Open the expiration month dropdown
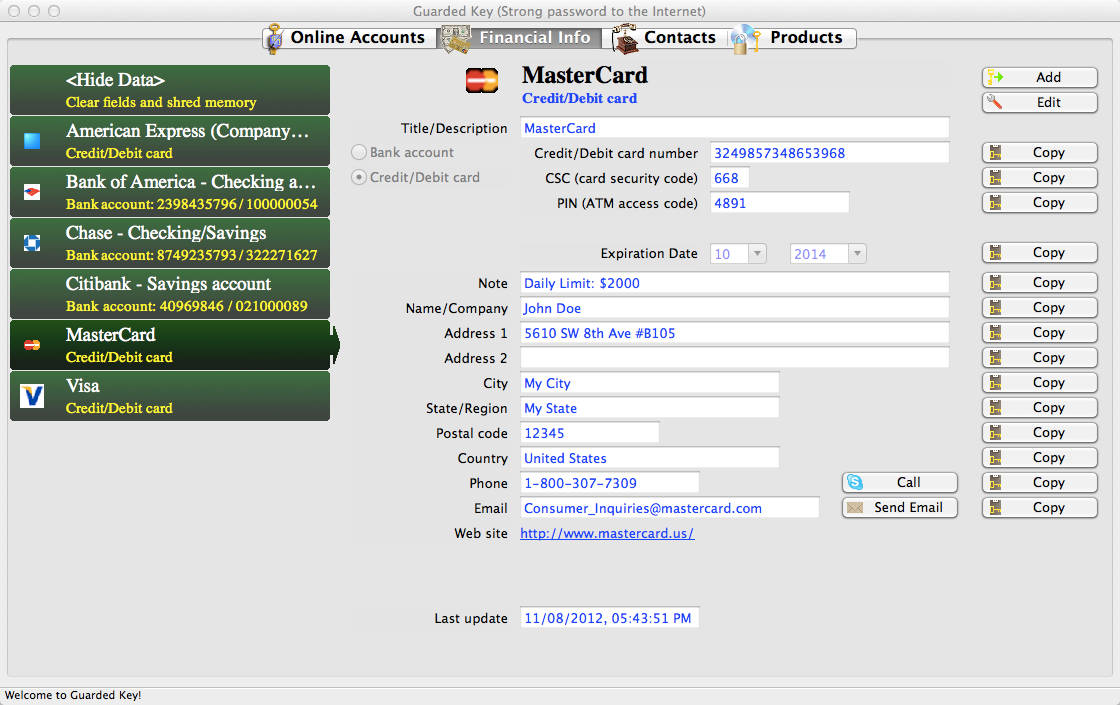Image resolution: width=1120 pixels, height=705 pixels. click(756, 254)
